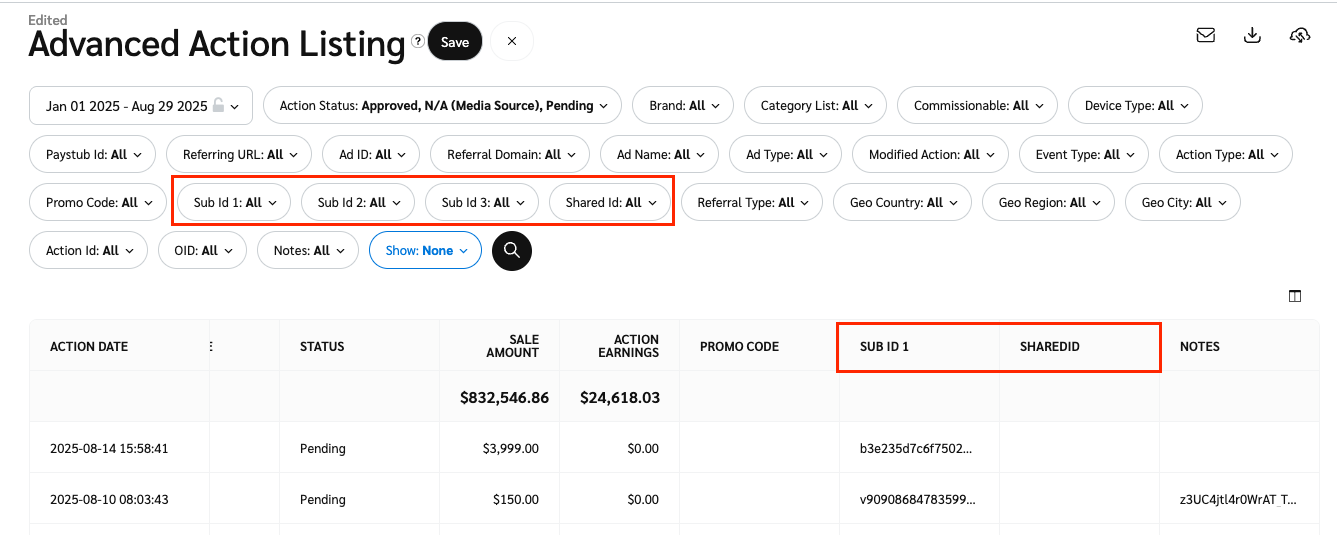Viewport: 1337px width, 535px height.
Task: Sort by Sale Amount column header
Action: [512, 347]
